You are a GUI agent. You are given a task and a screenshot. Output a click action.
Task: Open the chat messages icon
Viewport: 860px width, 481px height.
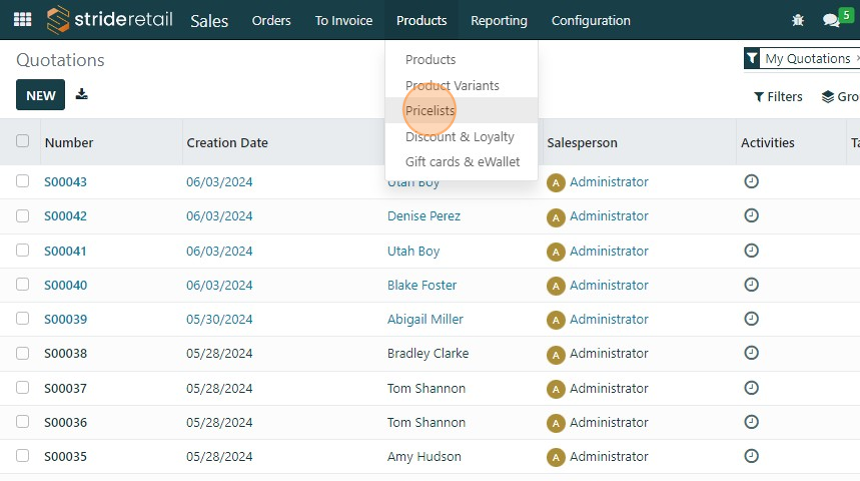coord(830,20)
